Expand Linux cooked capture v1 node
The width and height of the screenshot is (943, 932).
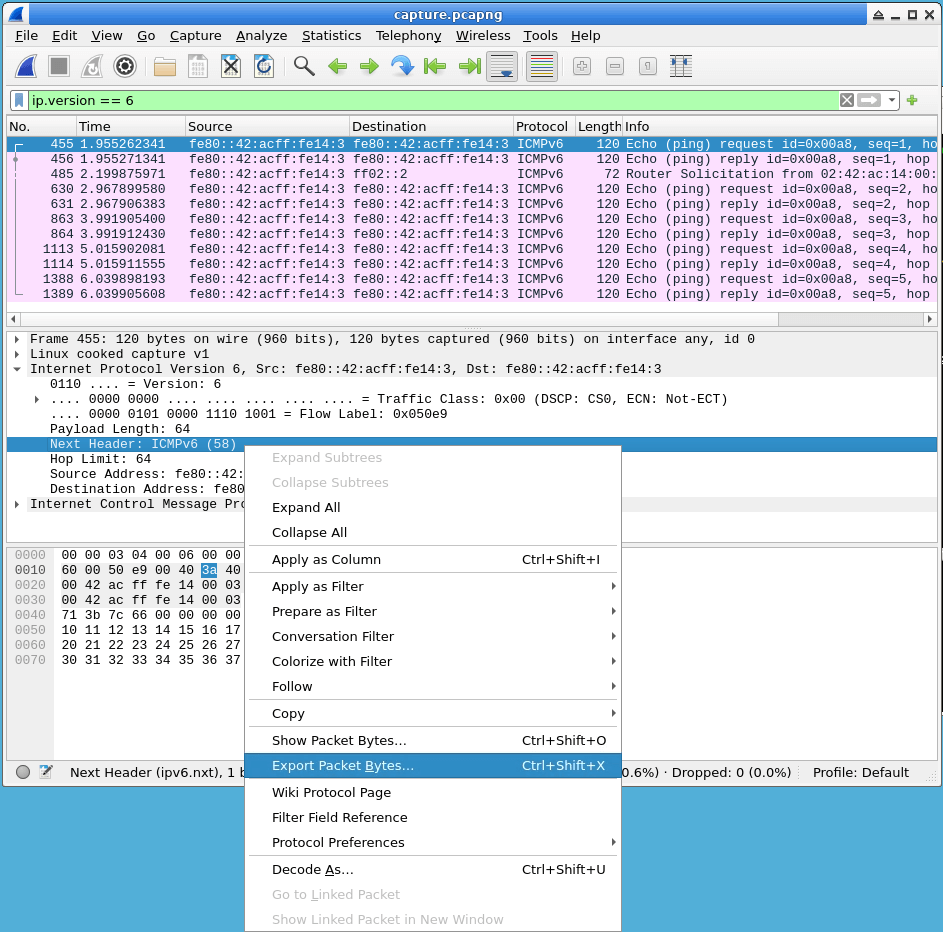pyautogui.click(x=17, y=354)
